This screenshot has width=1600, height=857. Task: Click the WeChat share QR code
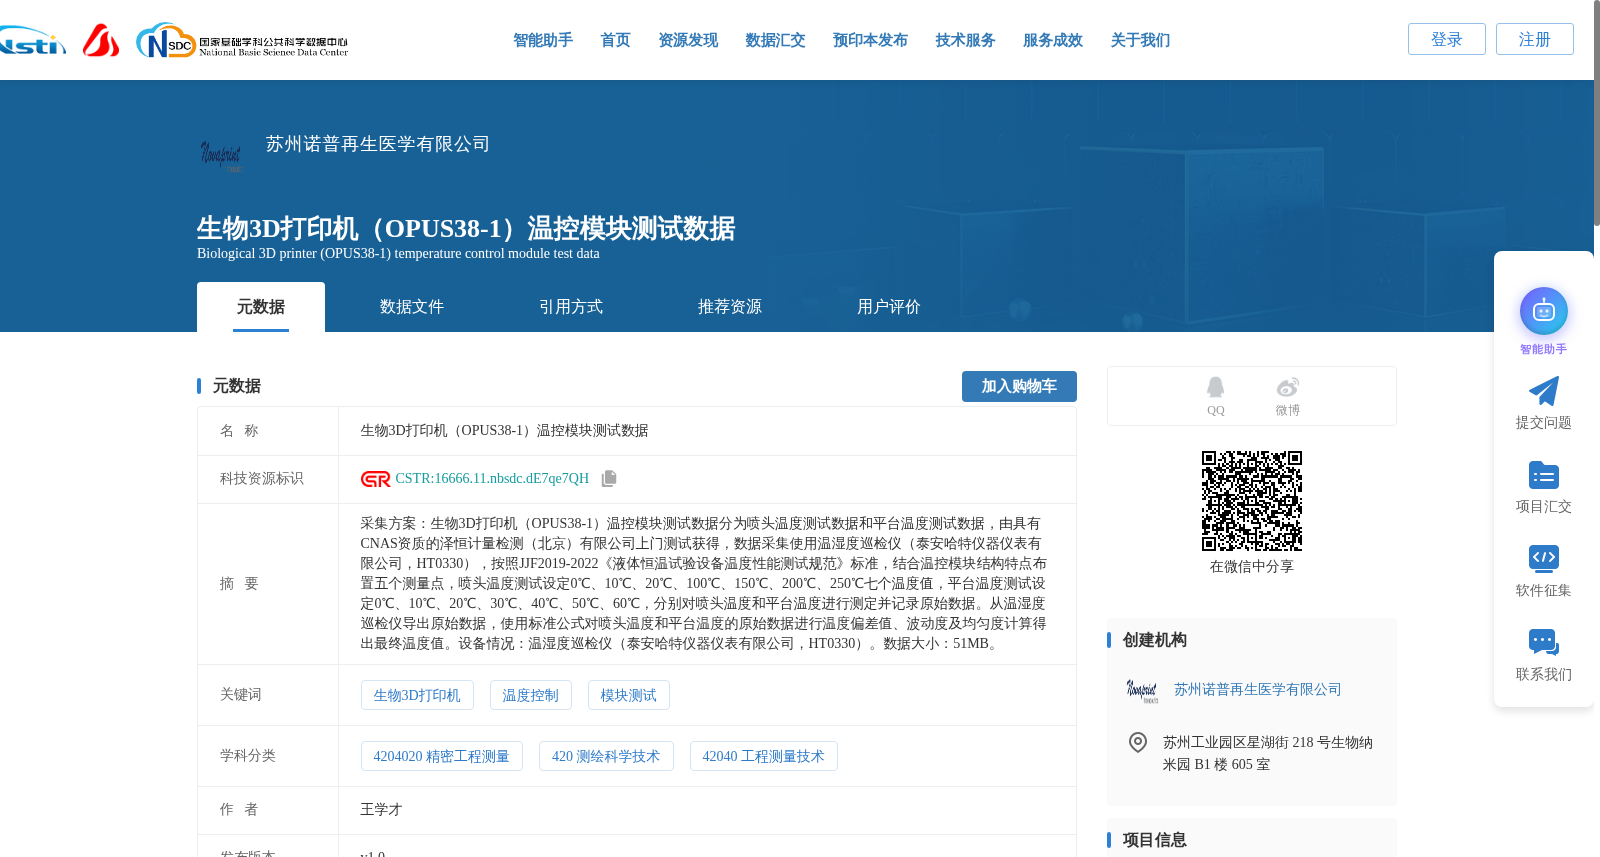point(1251,500)
